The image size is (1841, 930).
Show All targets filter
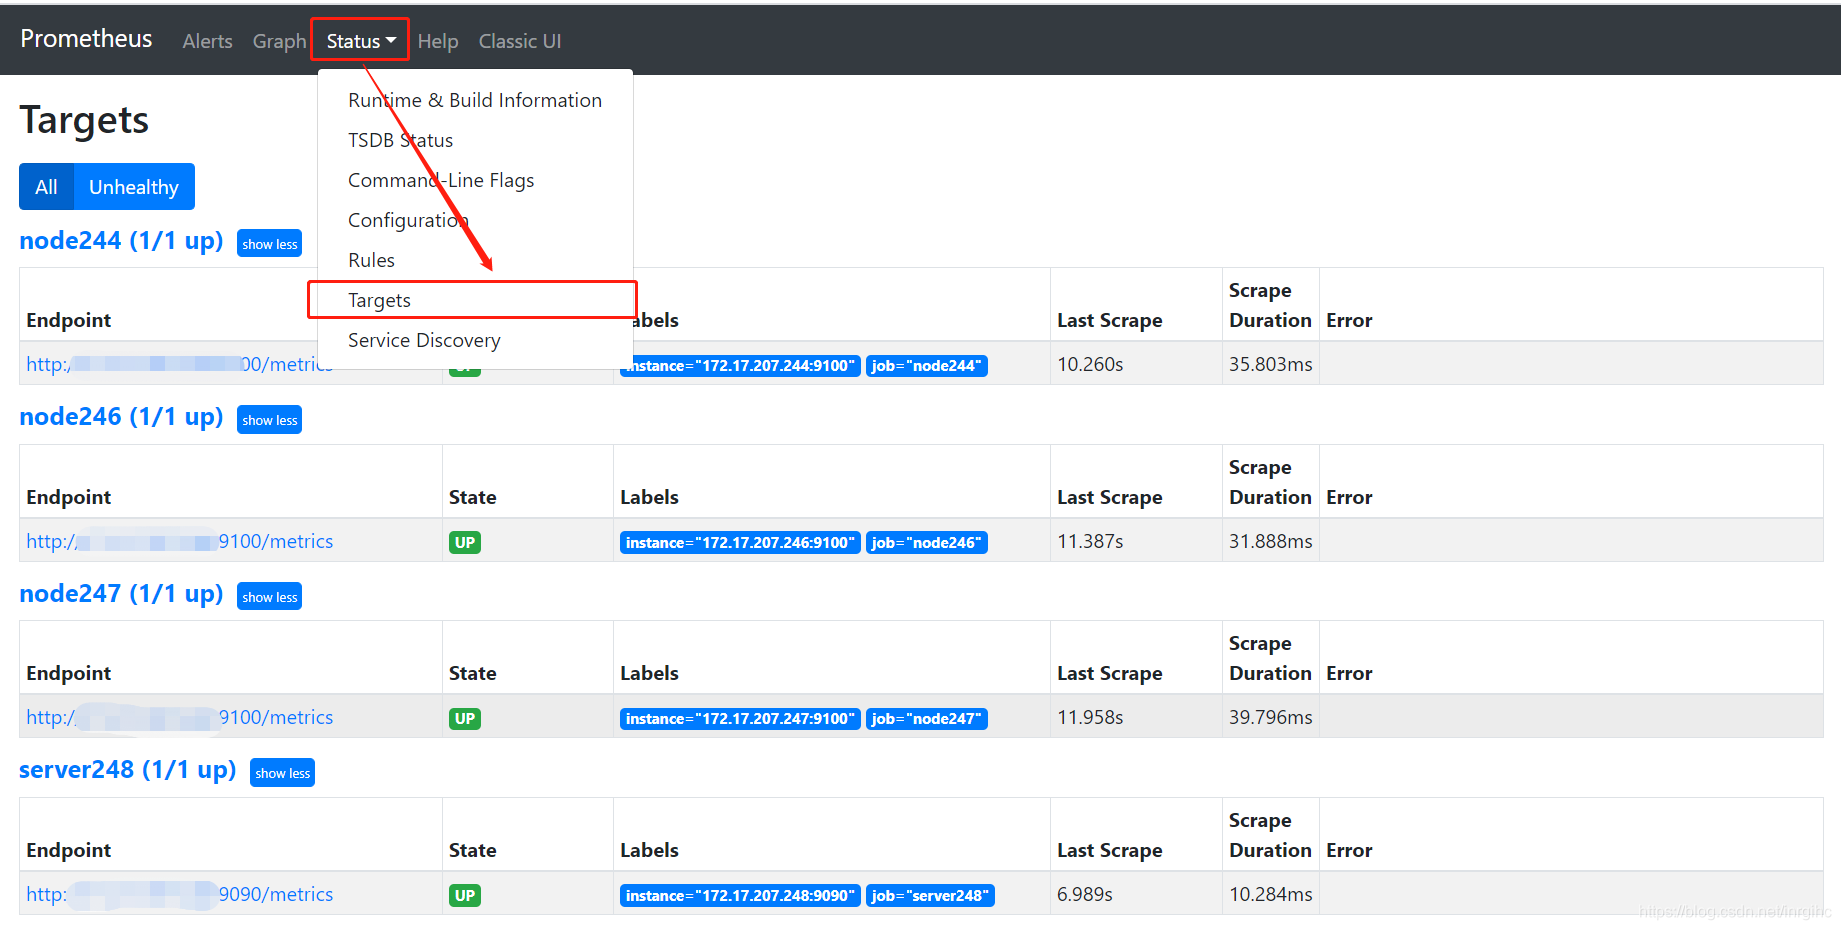point(46,187)
